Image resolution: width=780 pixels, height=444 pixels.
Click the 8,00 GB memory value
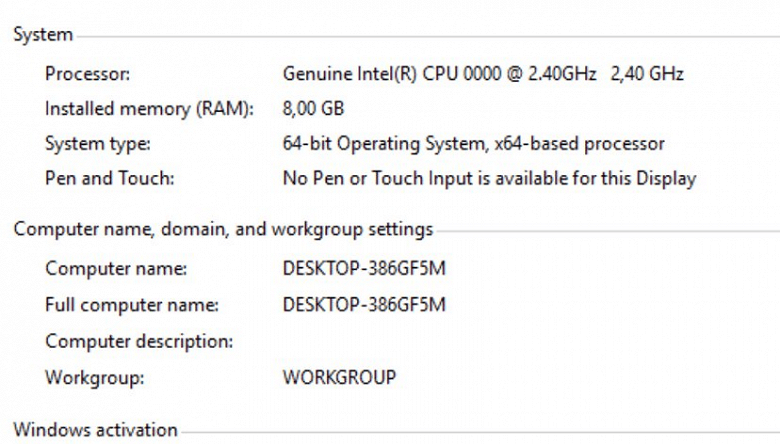(314, 108)
